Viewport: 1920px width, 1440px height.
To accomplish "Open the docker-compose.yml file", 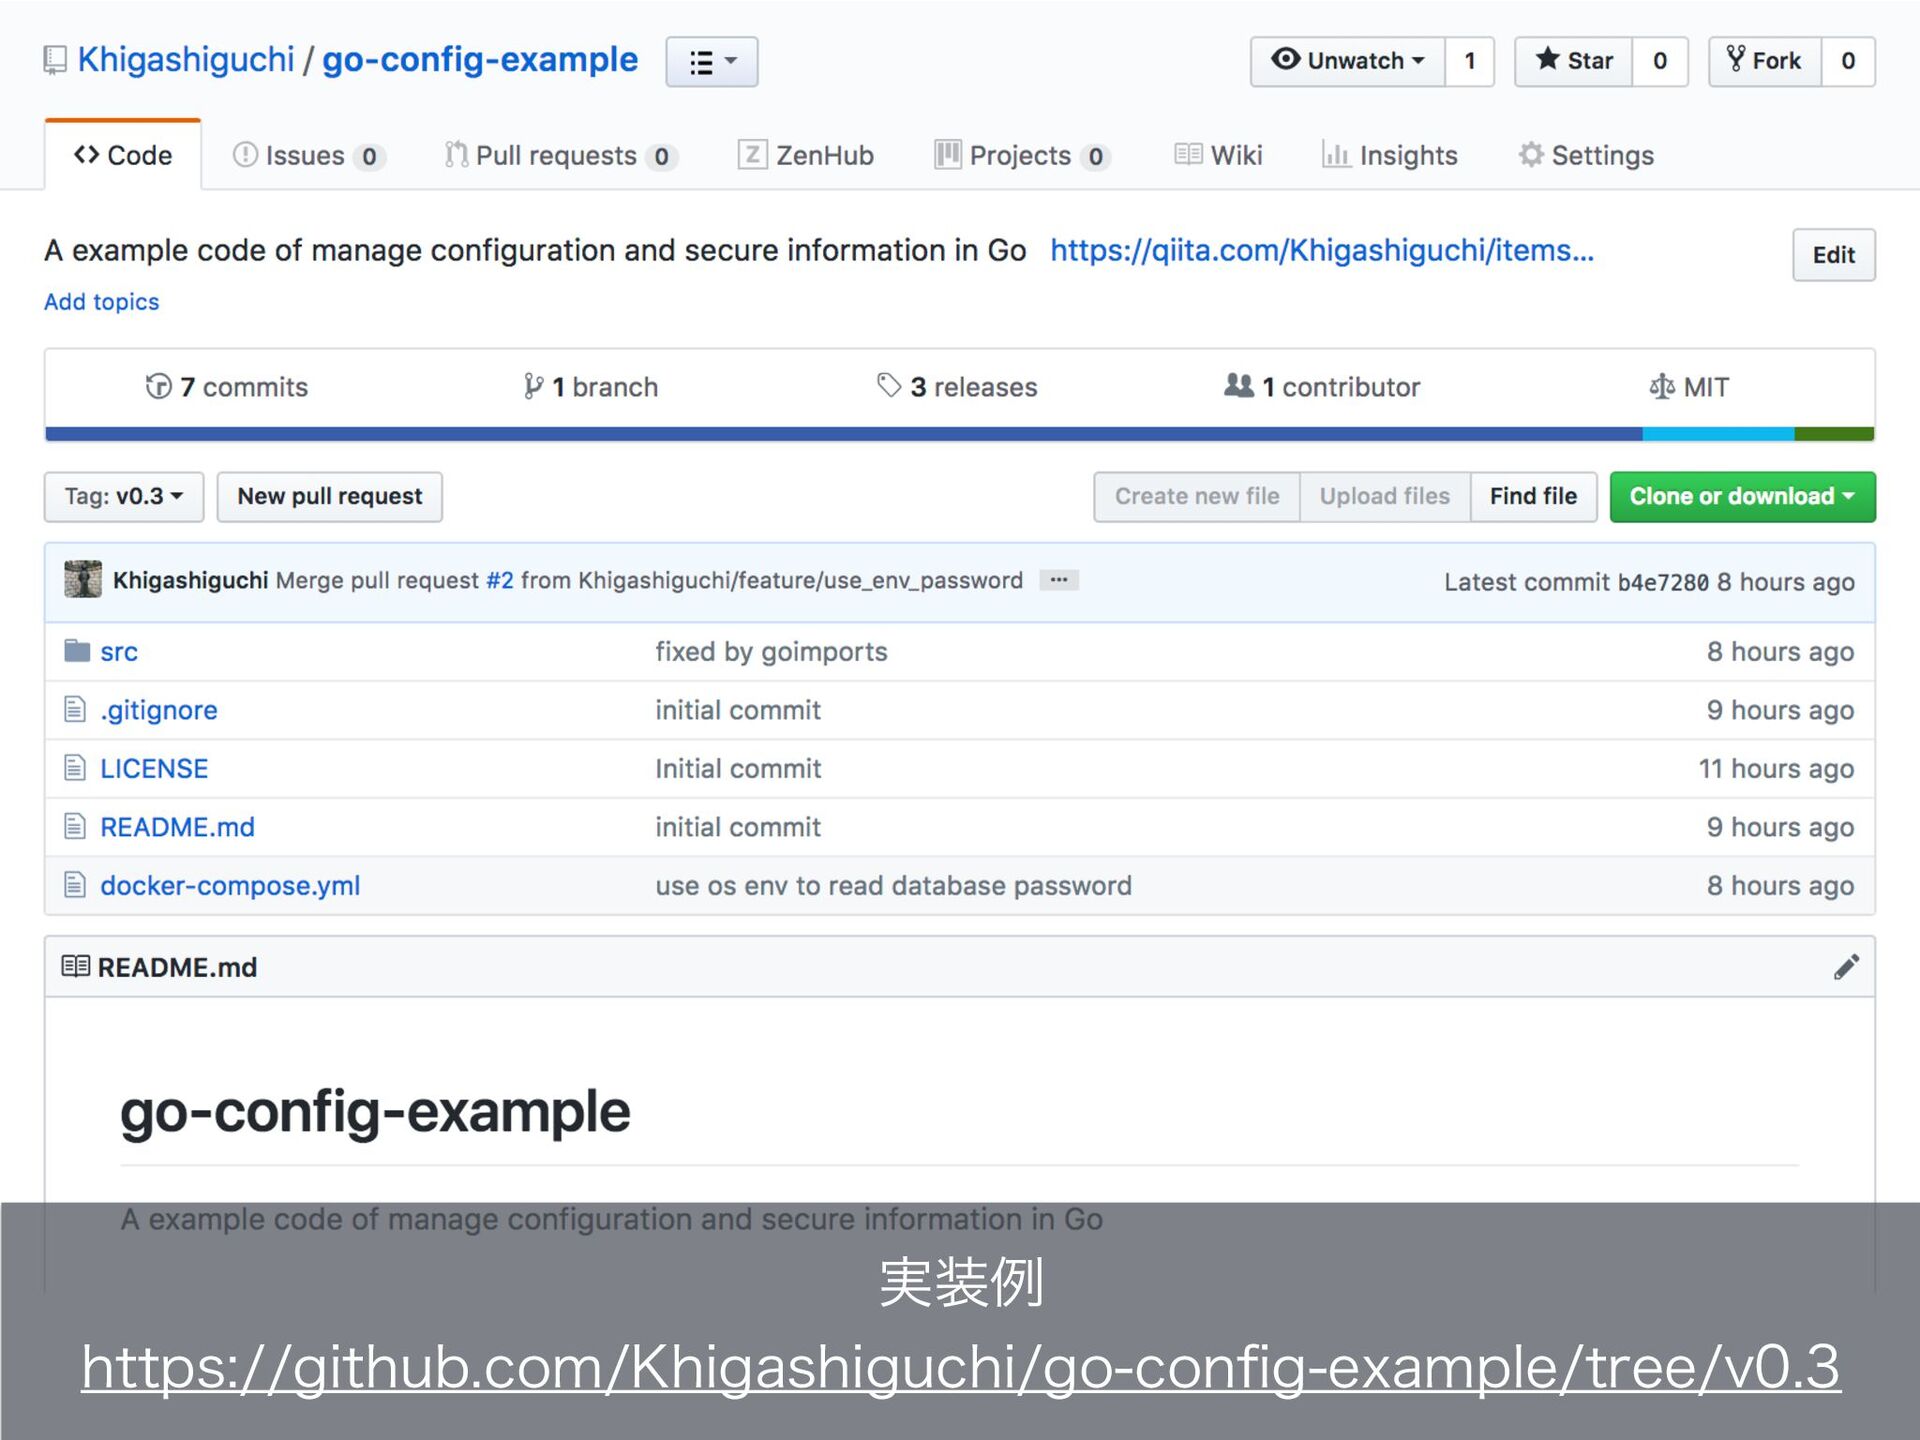I will 230,886.
